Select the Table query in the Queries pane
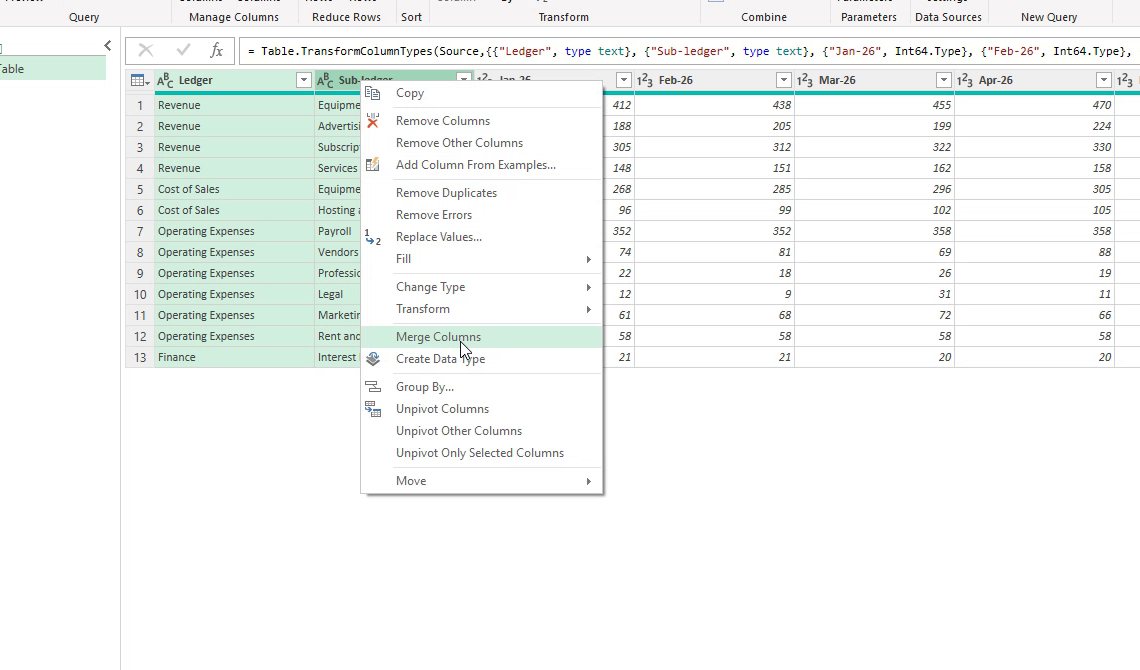The height and width of the screenshot is (670, 1140). [x=52, y=69]
